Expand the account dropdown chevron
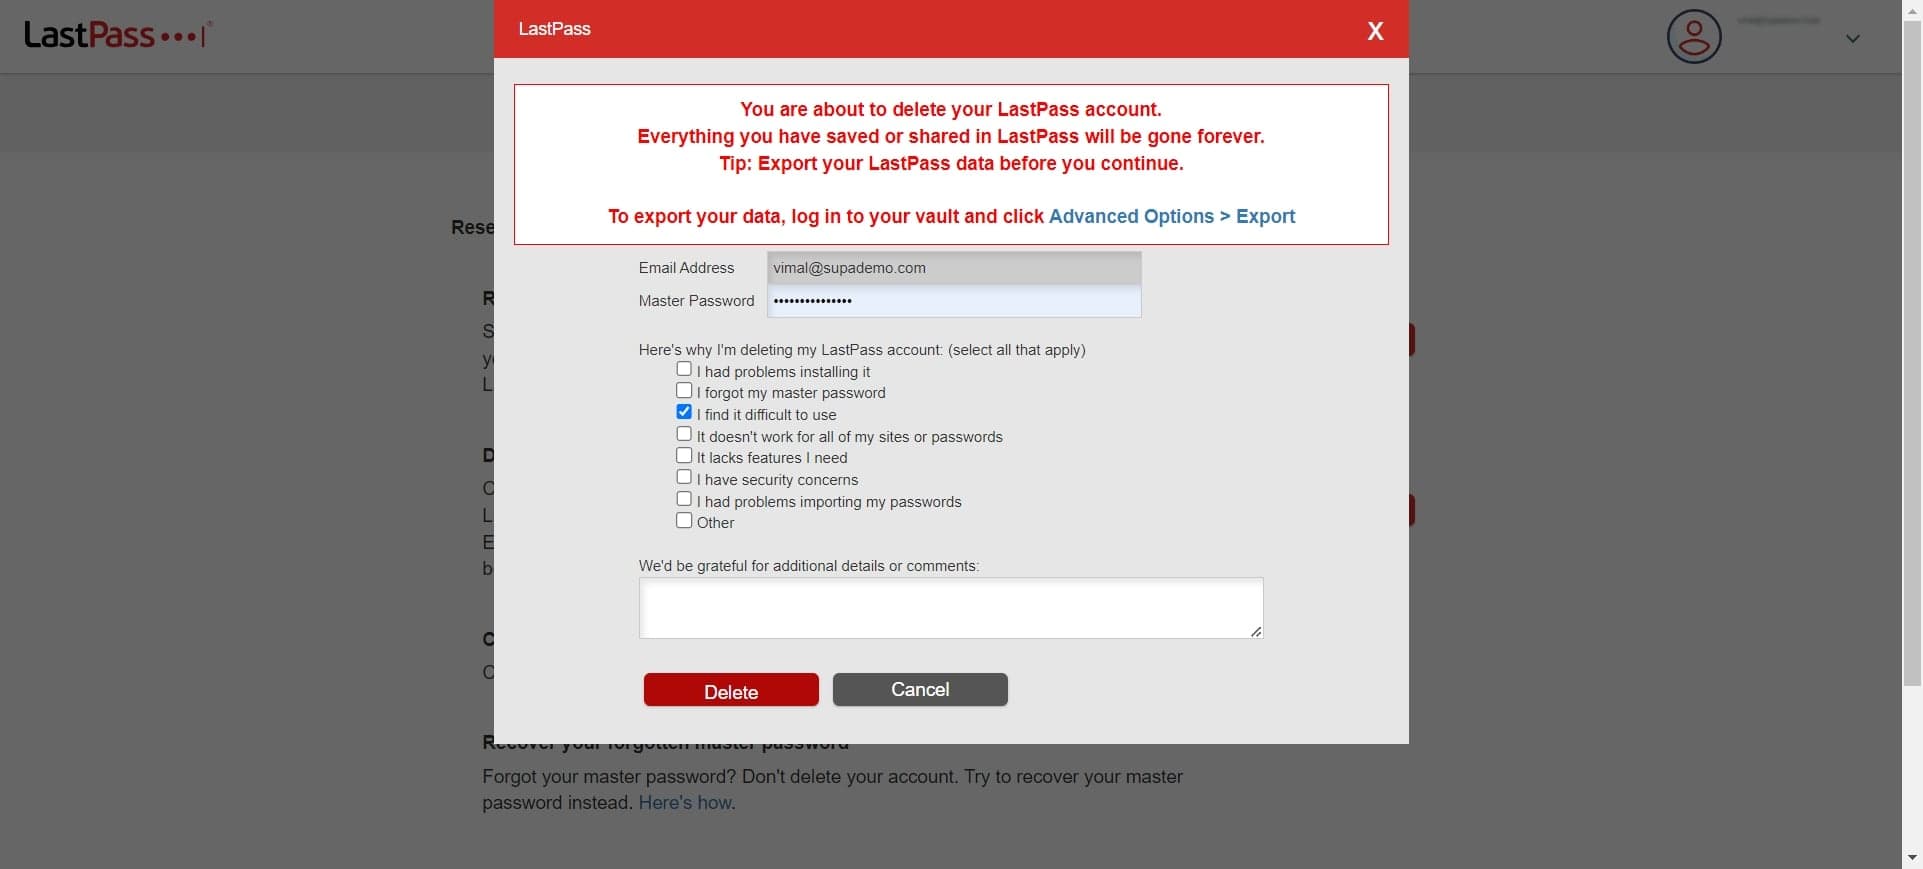 1852,39
